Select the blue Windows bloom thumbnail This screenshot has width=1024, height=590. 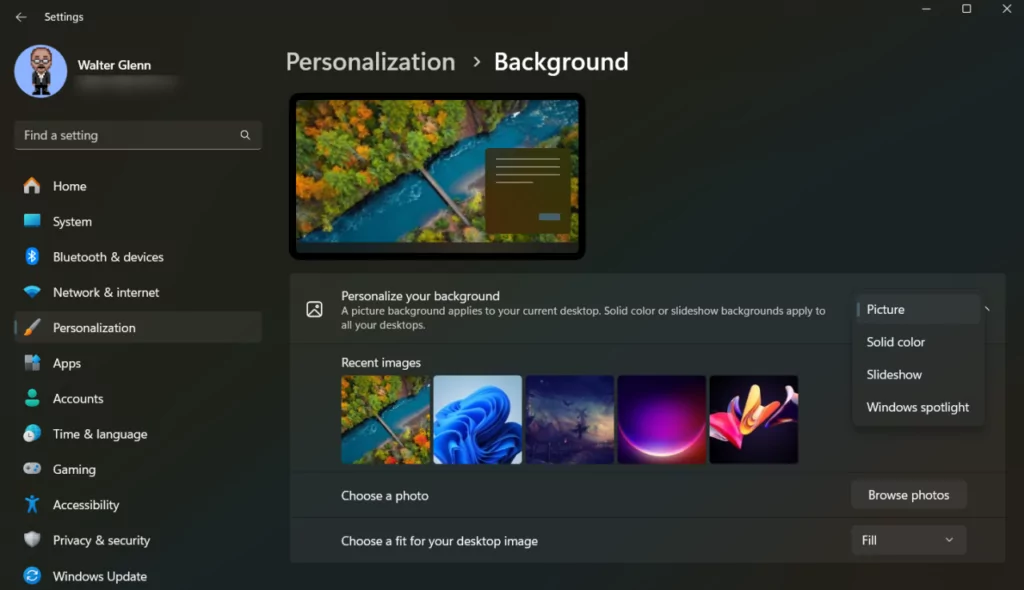click(x=477, y=419)
